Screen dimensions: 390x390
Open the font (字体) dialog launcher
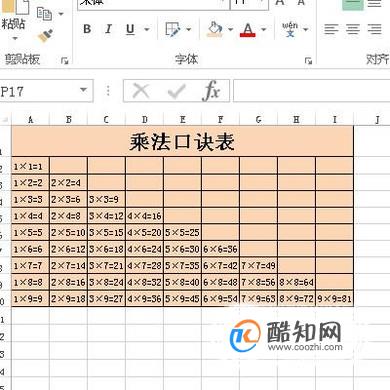tap(308, 61)
